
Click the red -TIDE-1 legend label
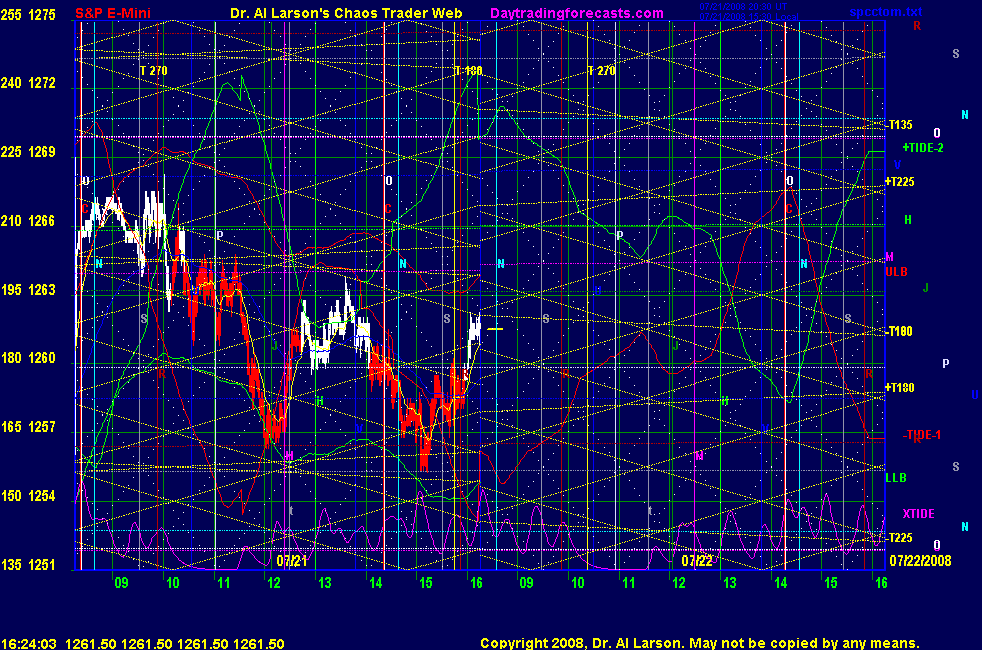pos(922,435)
